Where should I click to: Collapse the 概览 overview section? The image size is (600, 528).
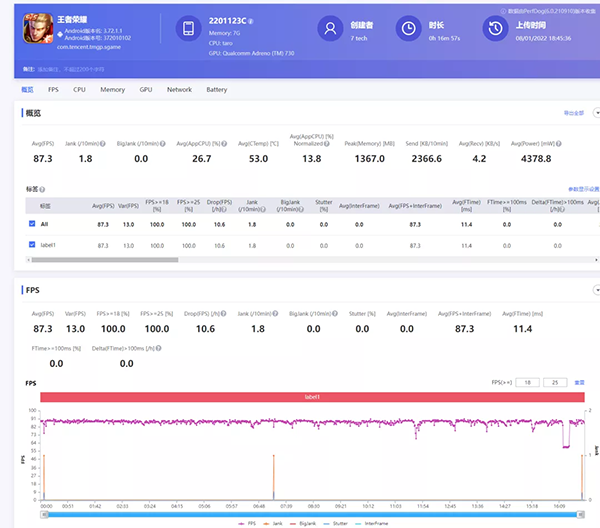coord(597,113)
